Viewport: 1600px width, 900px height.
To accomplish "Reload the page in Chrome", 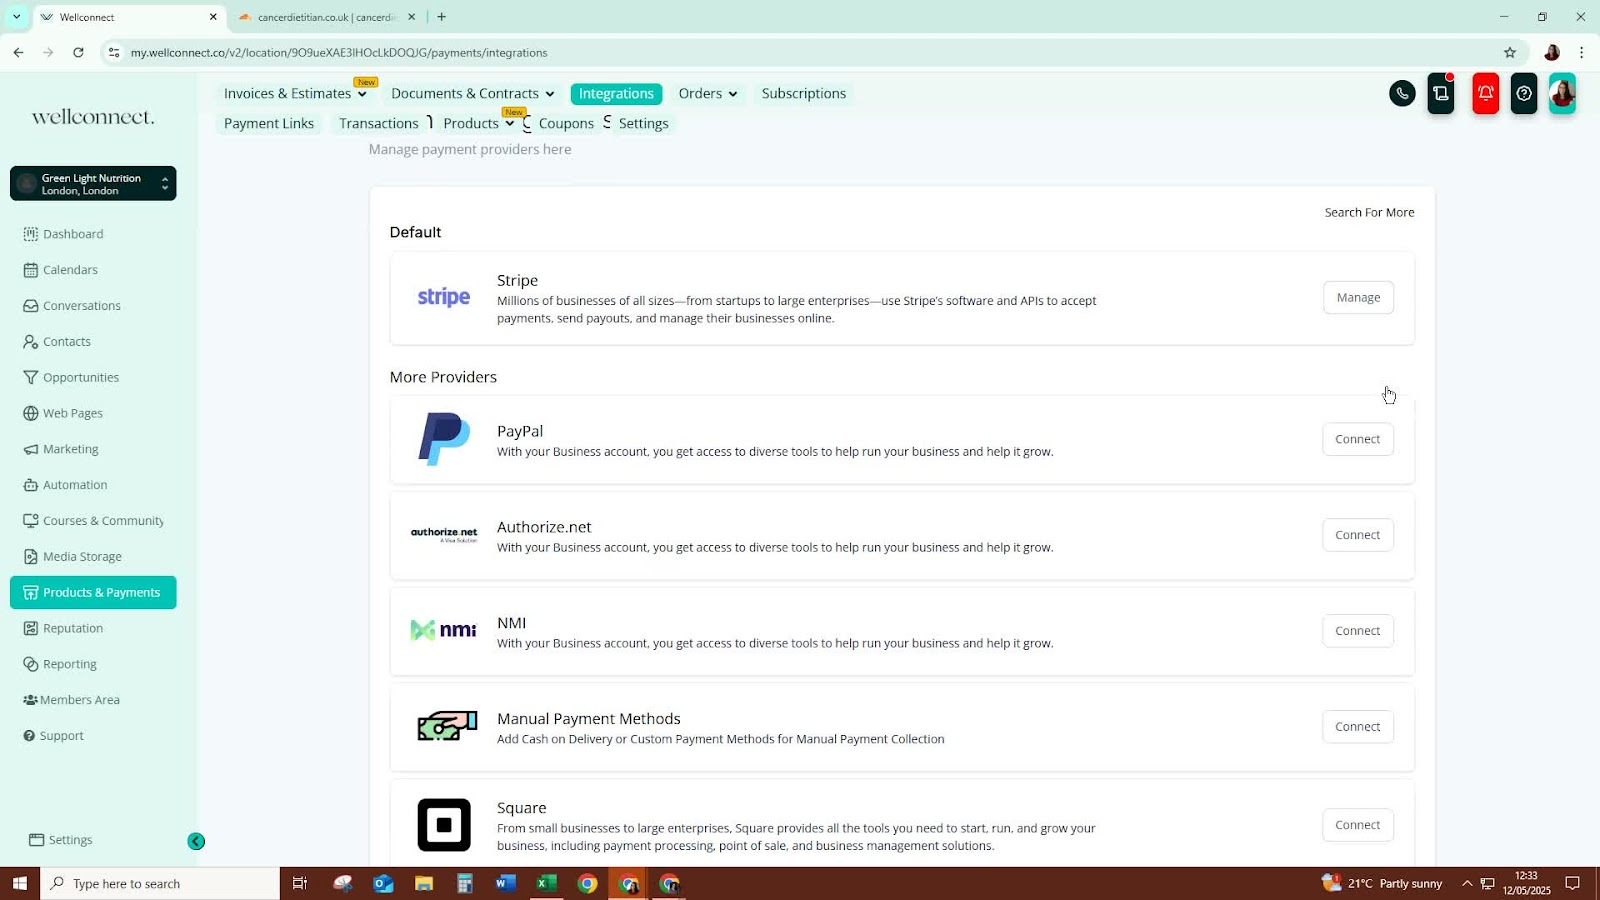I will click(x=78, y=52).
